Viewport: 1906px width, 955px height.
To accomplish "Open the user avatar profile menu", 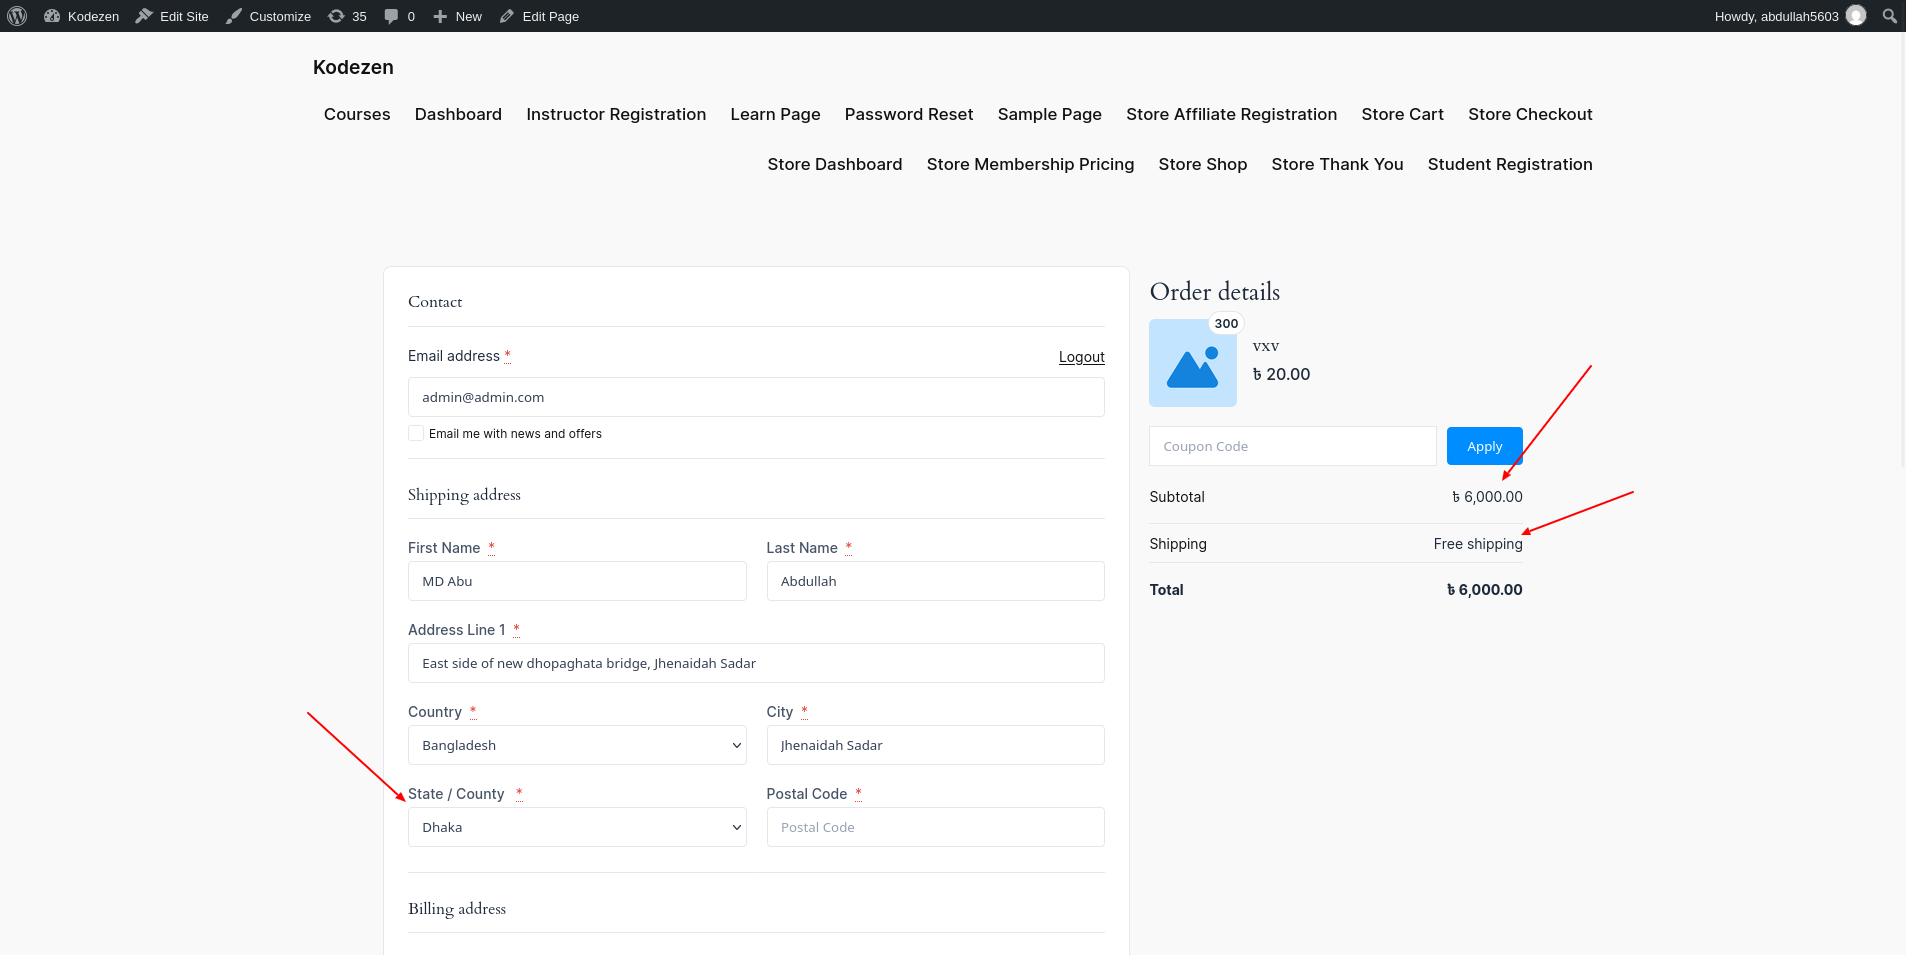I will [x=1856, y=15].
